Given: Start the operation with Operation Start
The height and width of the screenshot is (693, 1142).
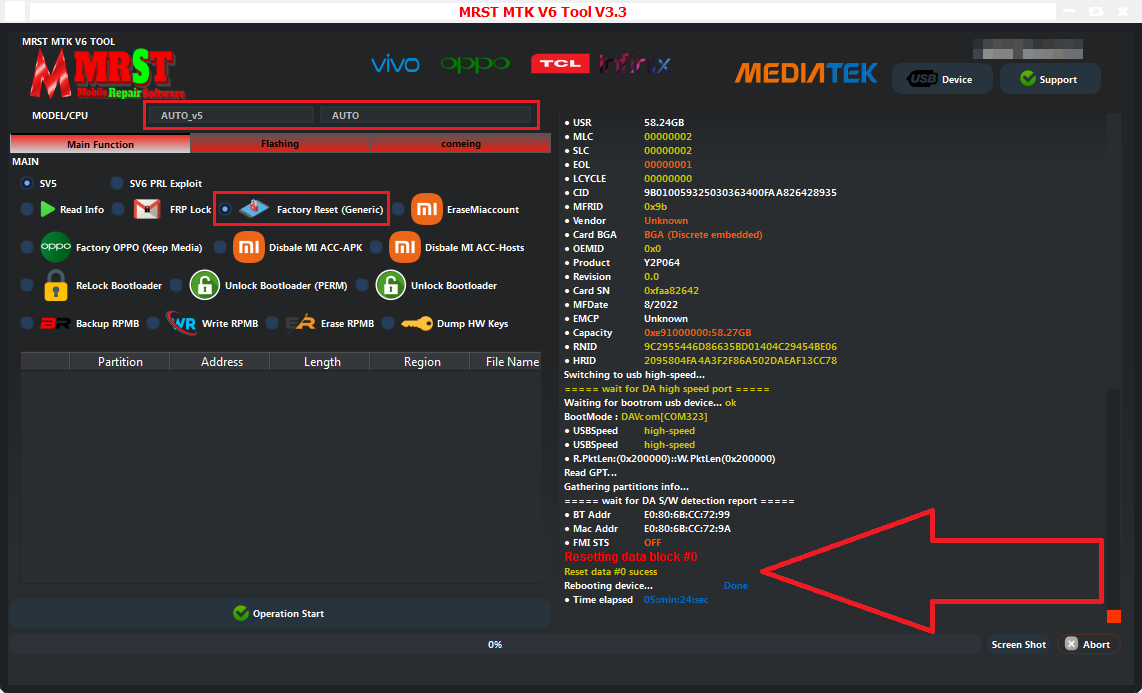Looking at the screenshot, I should pos(280,614).
